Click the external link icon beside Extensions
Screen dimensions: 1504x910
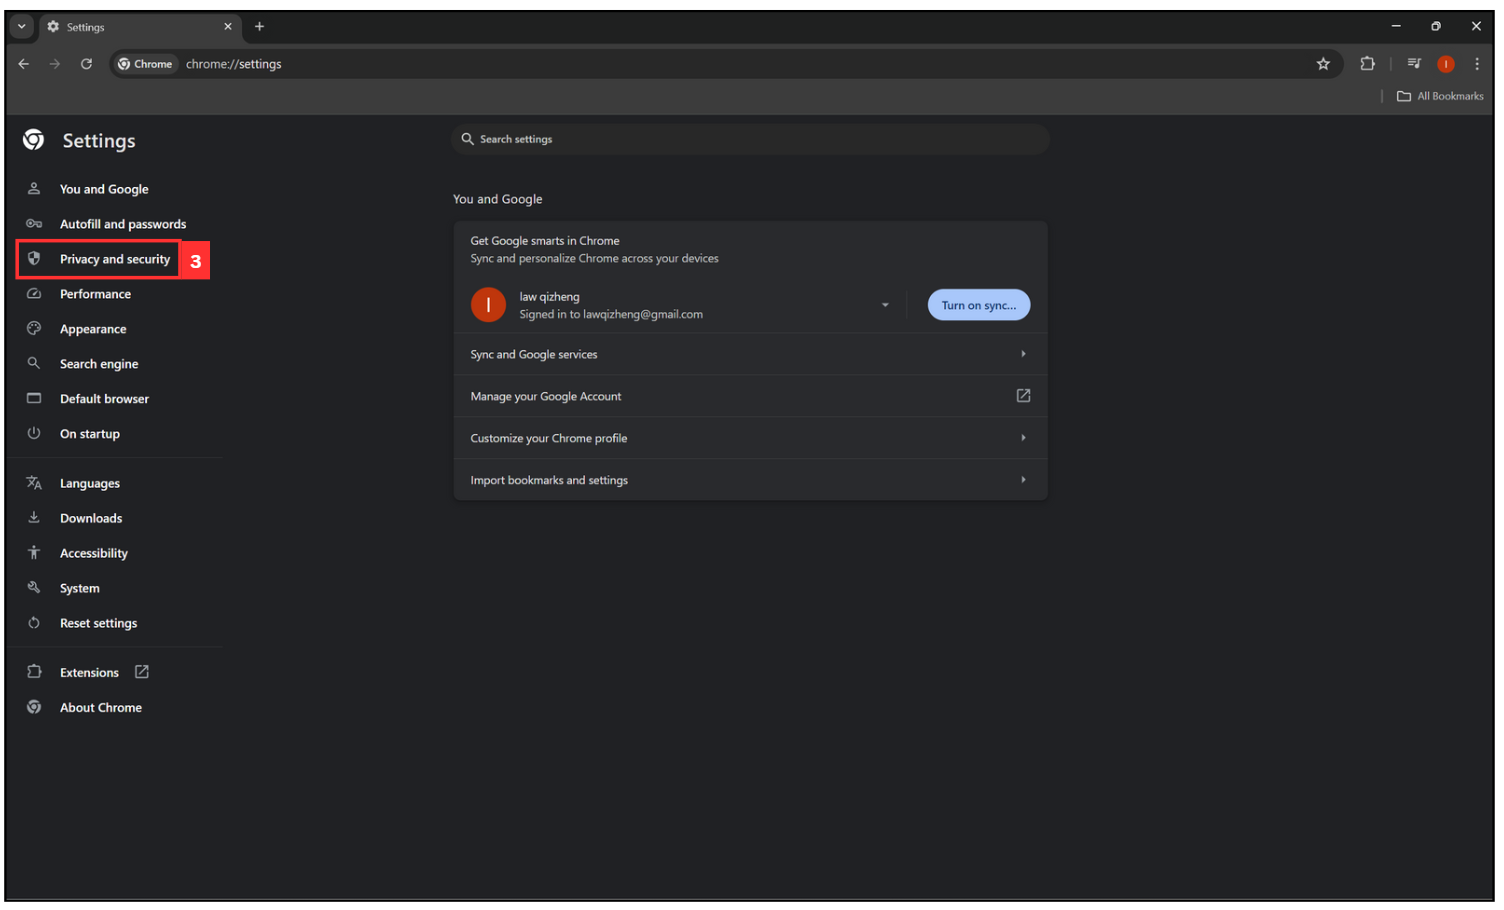(142, 671)
